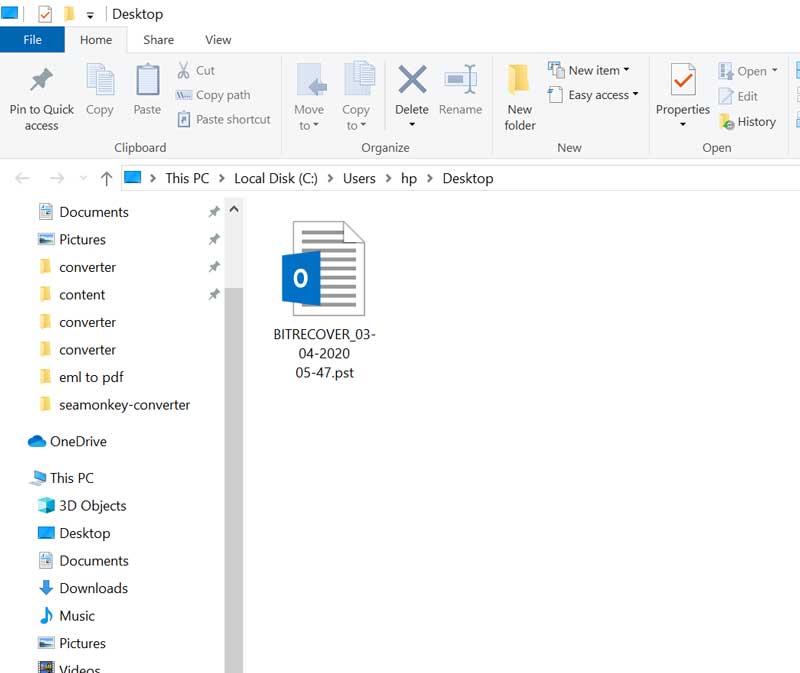Open the Copy to menu
The width and height of the screenshot is (800, 673).
click(x=356, y=97)
